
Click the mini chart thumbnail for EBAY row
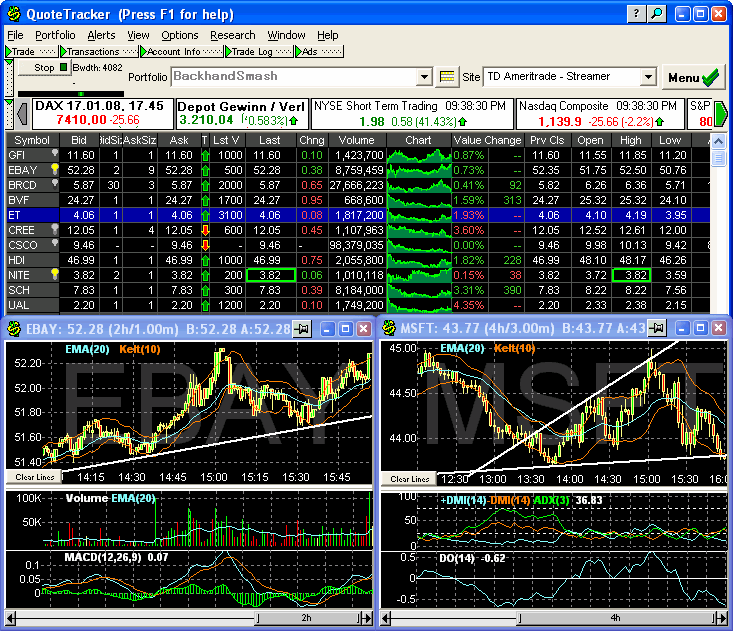pos(419,170)
